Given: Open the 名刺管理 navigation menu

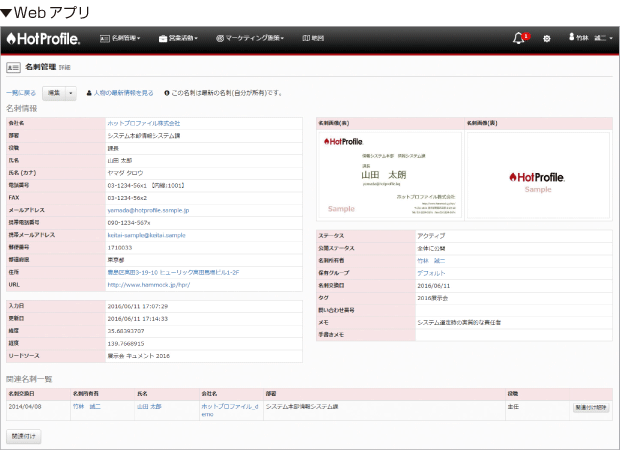Looking at the screenshot, I should [x=120, y=38].
